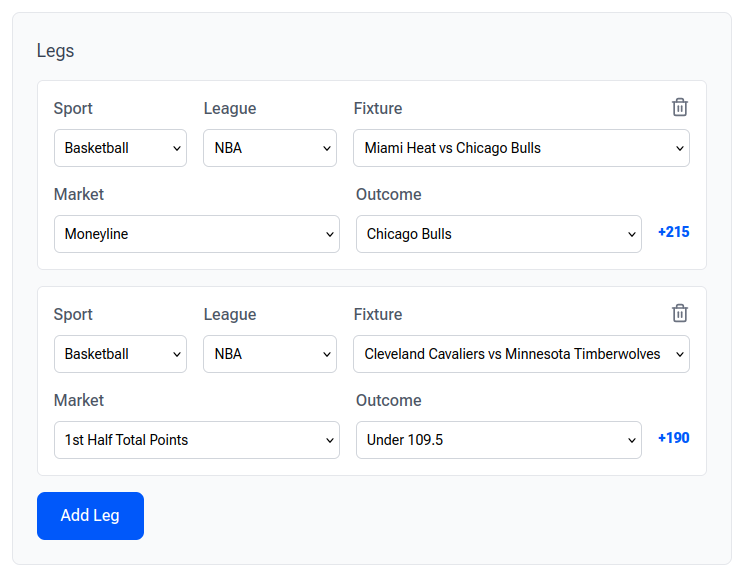Click the +215 odds value

pyautogui.click(x=673, y=232)
